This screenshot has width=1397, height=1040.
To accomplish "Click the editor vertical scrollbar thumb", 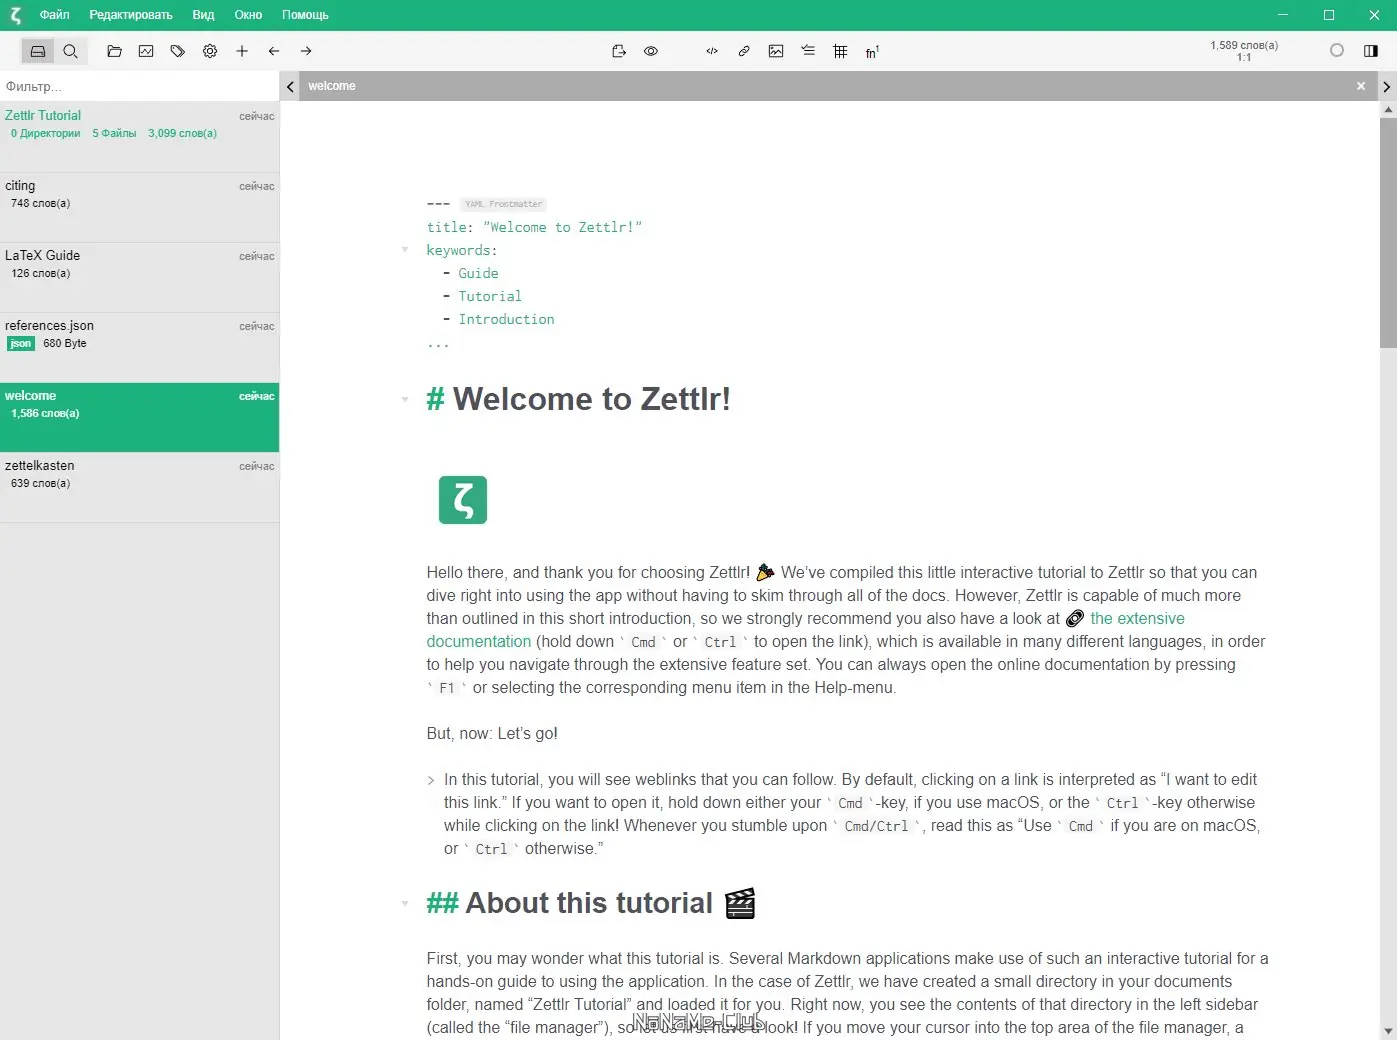I will [1388, 232].
